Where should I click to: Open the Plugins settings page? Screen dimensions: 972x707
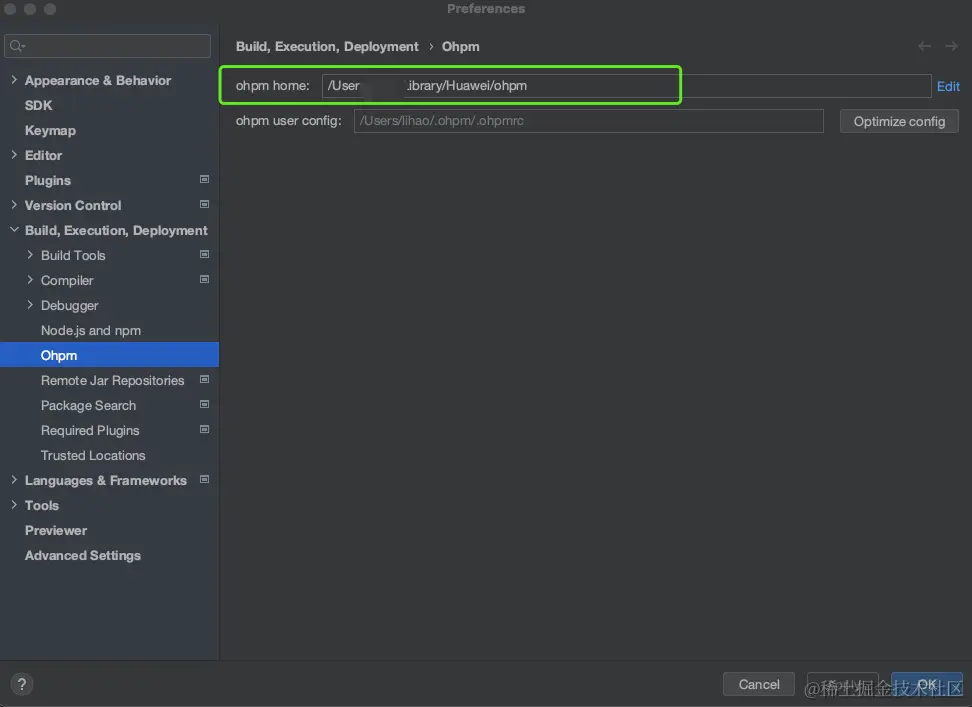tap(48, 180)
